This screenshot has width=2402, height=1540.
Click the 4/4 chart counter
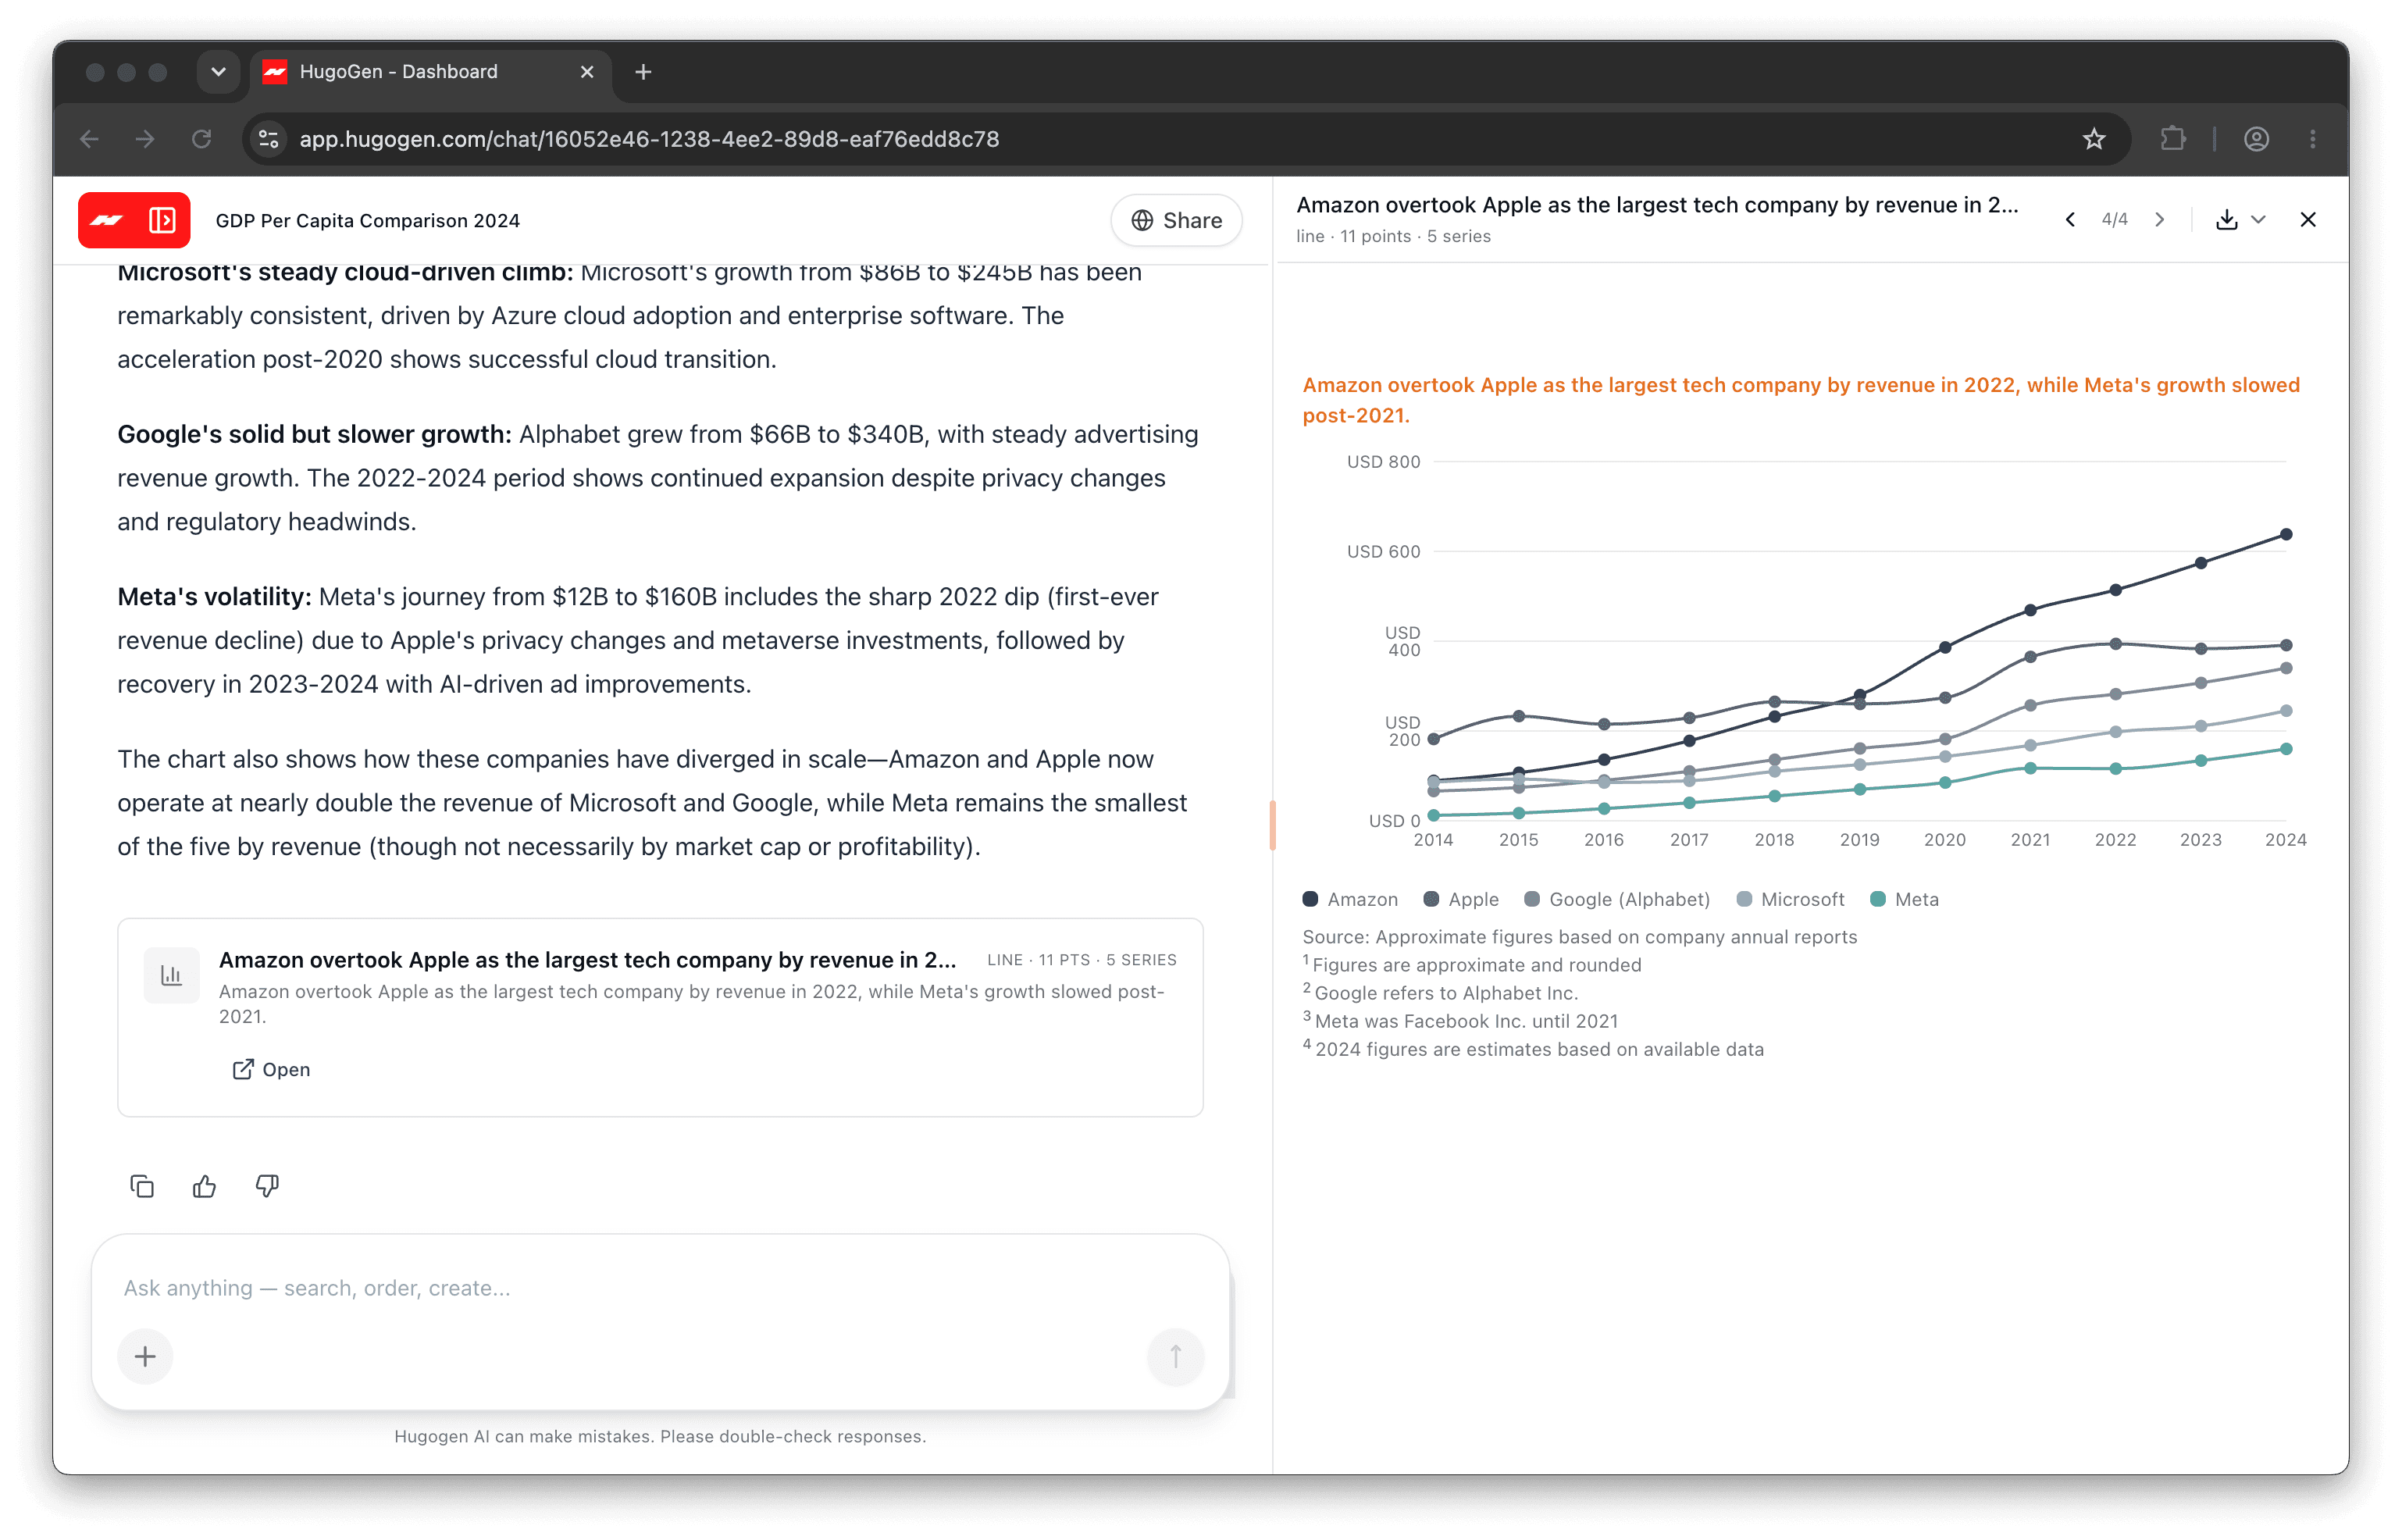(2115, 220)
